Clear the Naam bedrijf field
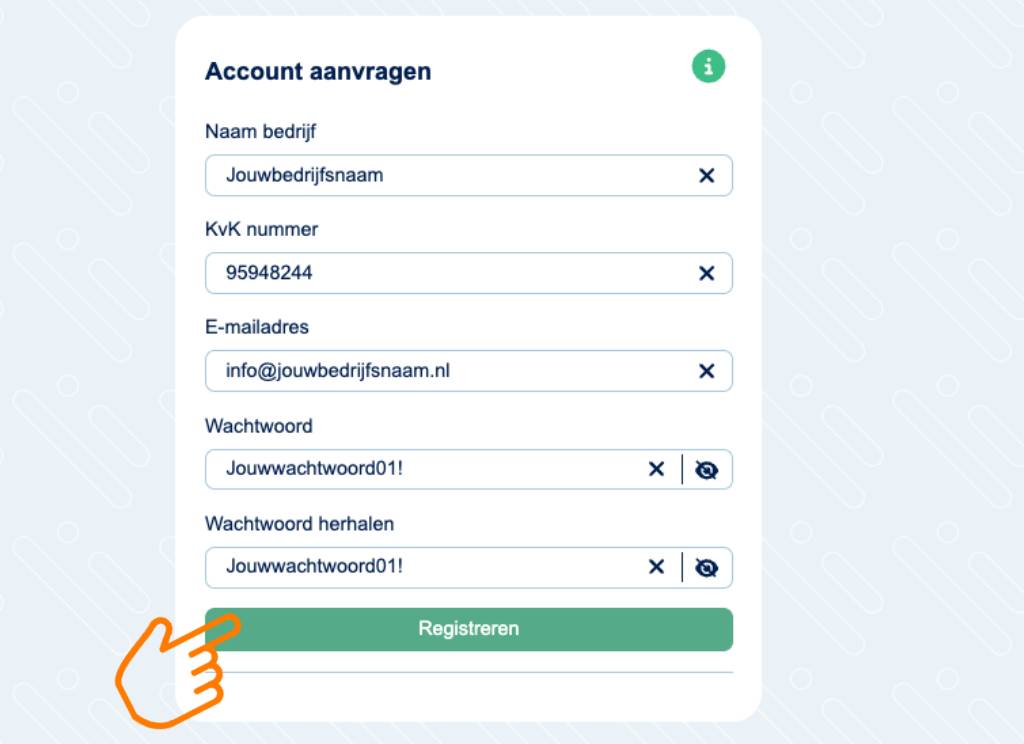This screenshot has width=1024, height=744. [706, 176]
